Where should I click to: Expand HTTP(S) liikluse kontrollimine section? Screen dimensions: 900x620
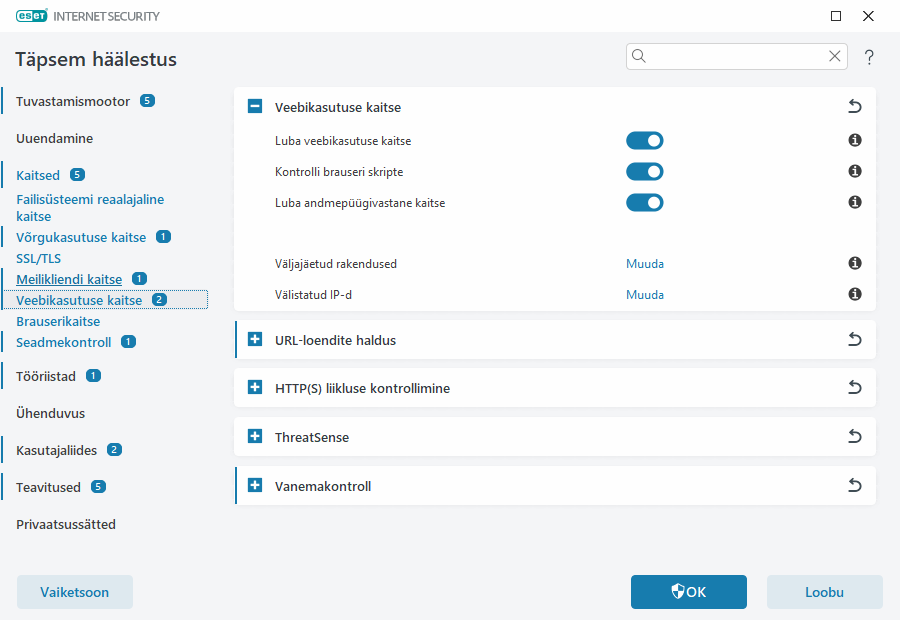(x=255, y=388)
